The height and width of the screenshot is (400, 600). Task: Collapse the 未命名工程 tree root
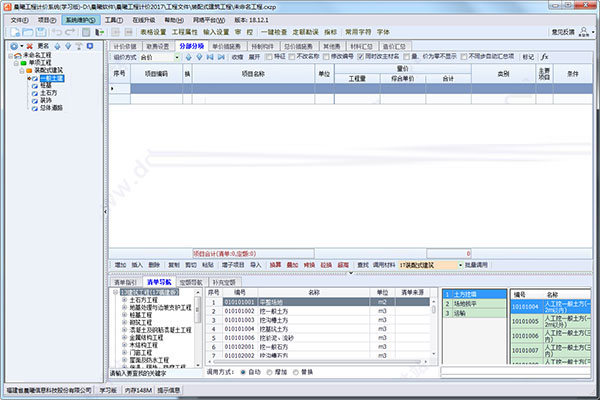click(10, 56)
